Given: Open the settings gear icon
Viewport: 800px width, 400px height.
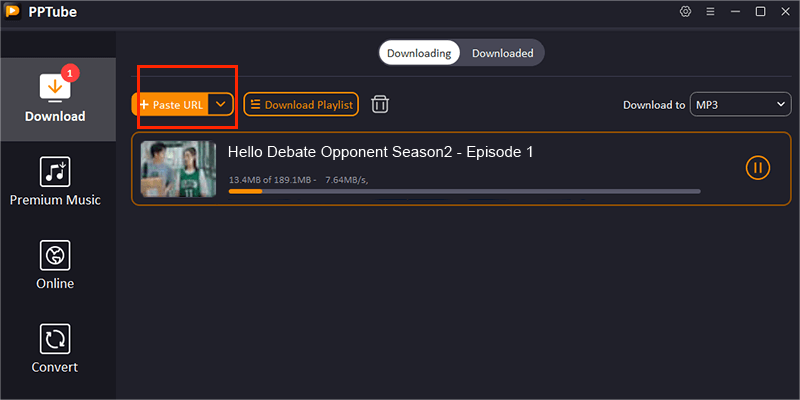Looking at the screenshot, I should point(685,12).
